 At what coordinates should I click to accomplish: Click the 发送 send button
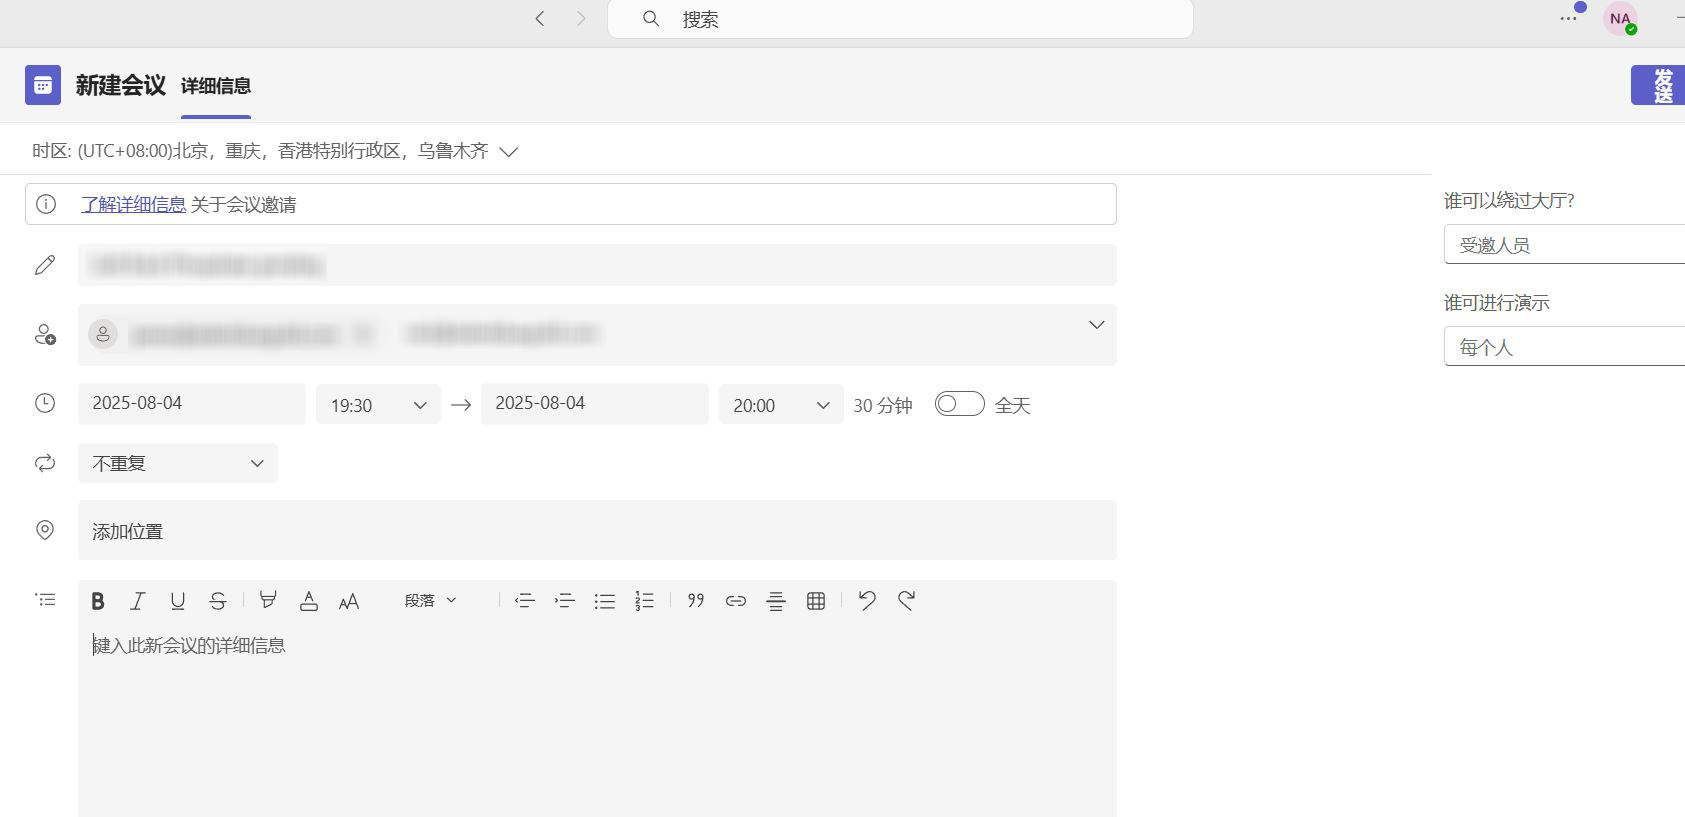[1658, 86]
